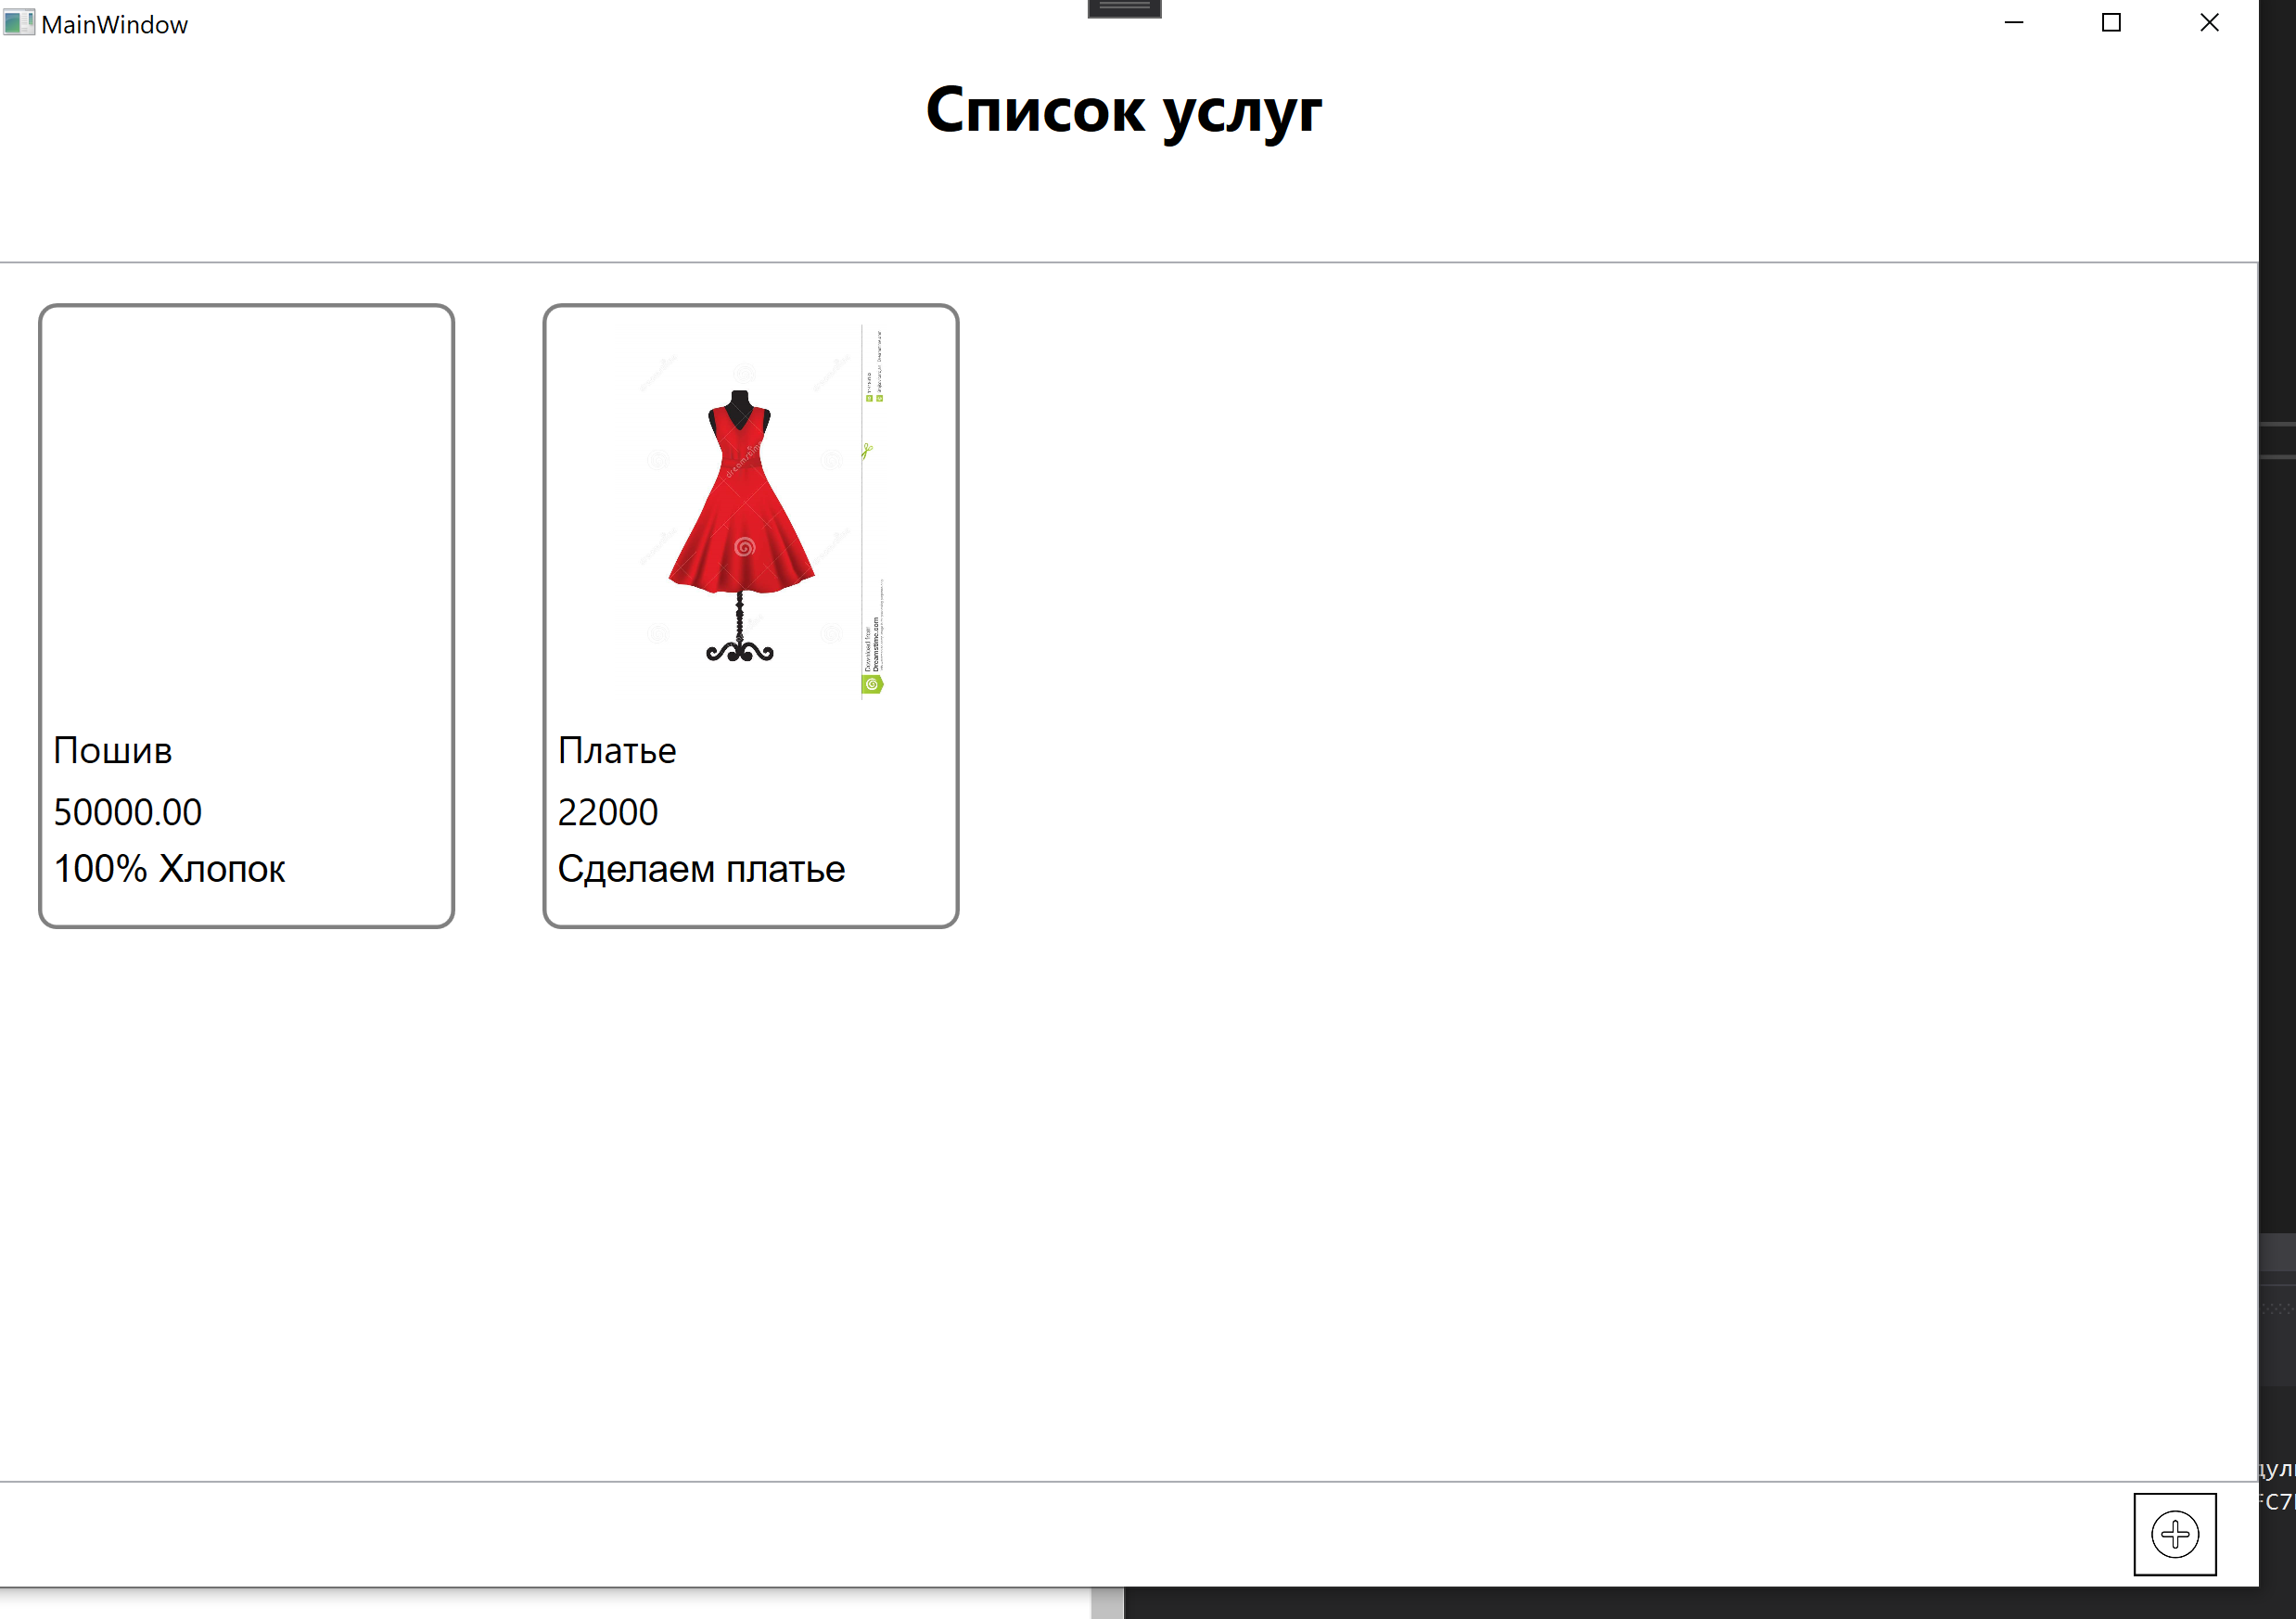
Task: Close the MainWindow window
Action: 2209,22
